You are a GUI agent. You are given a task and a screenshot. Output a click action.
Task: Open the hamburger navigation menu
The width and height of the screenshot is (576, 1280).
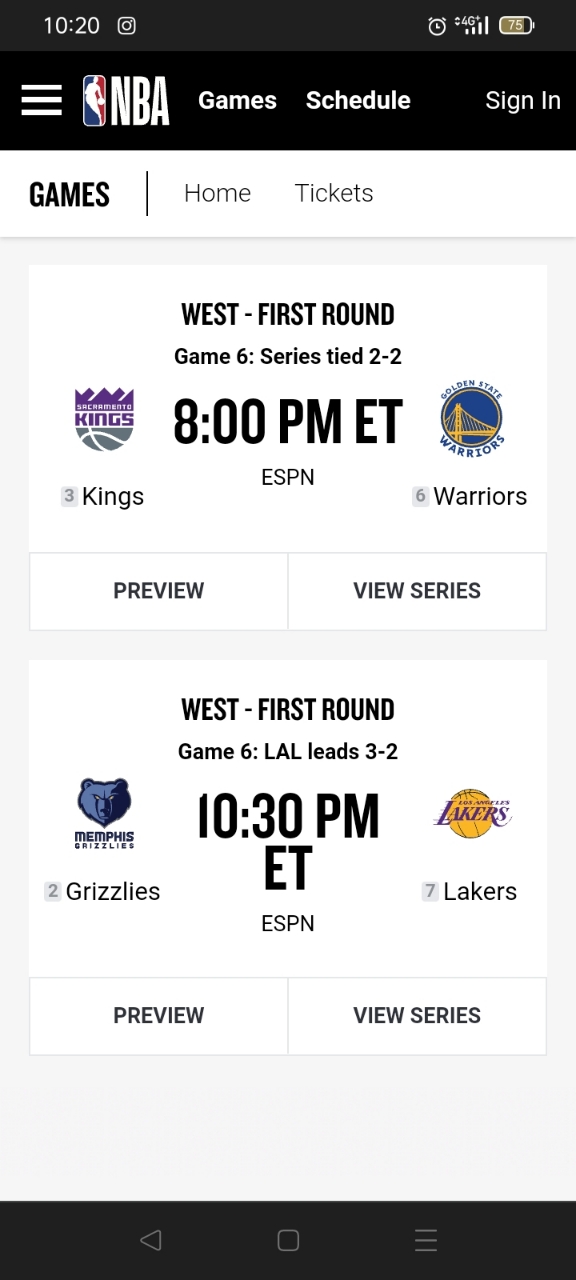[41, 100]
